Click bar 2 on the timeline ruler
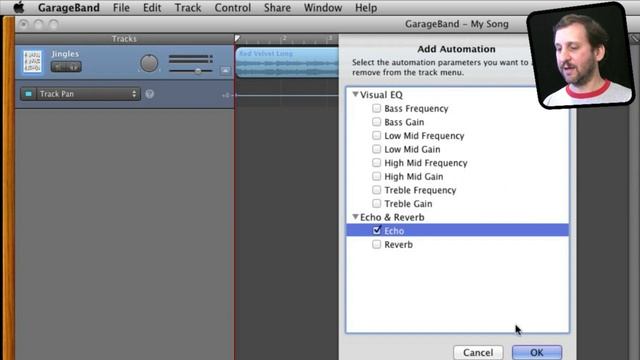This screenshot has width=640, height=360. point(284,38)
